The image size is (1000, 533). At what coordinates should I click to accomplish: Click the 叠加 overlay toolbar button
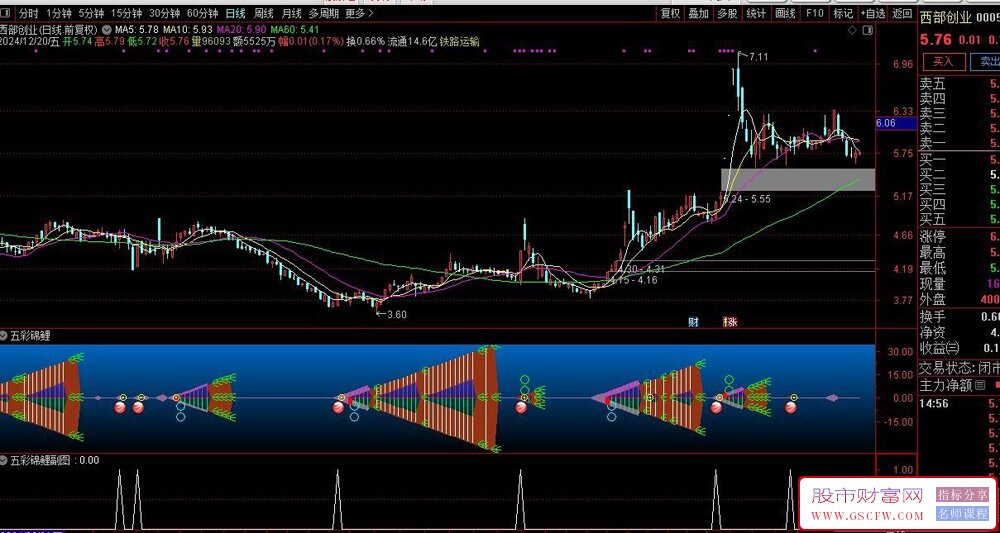[698, 13]
